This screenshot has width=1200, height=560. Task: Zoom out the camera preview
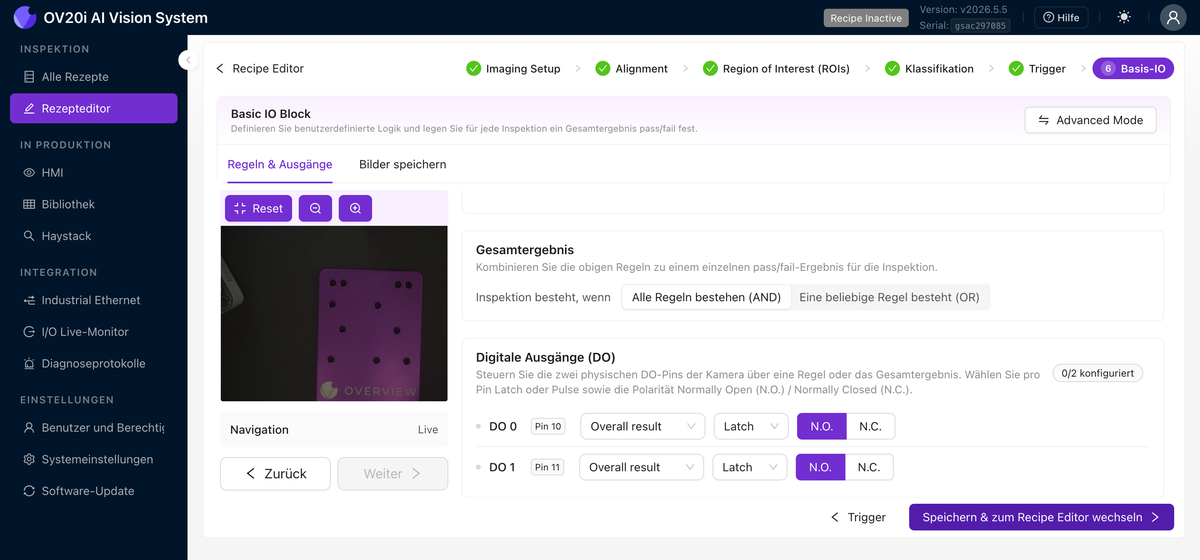(x=315, y=208)
